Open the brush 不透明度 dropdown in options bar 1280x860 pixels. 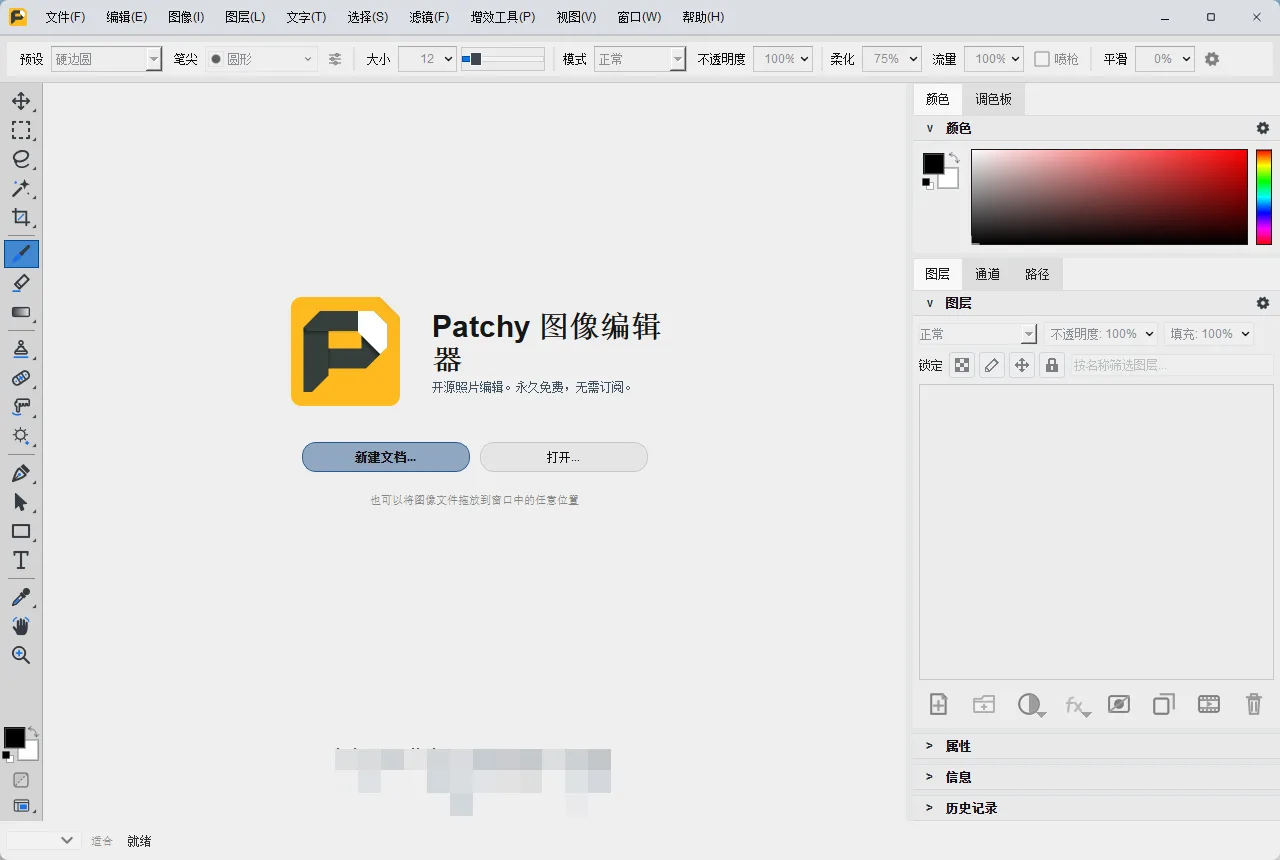click(x=783, y=59)
